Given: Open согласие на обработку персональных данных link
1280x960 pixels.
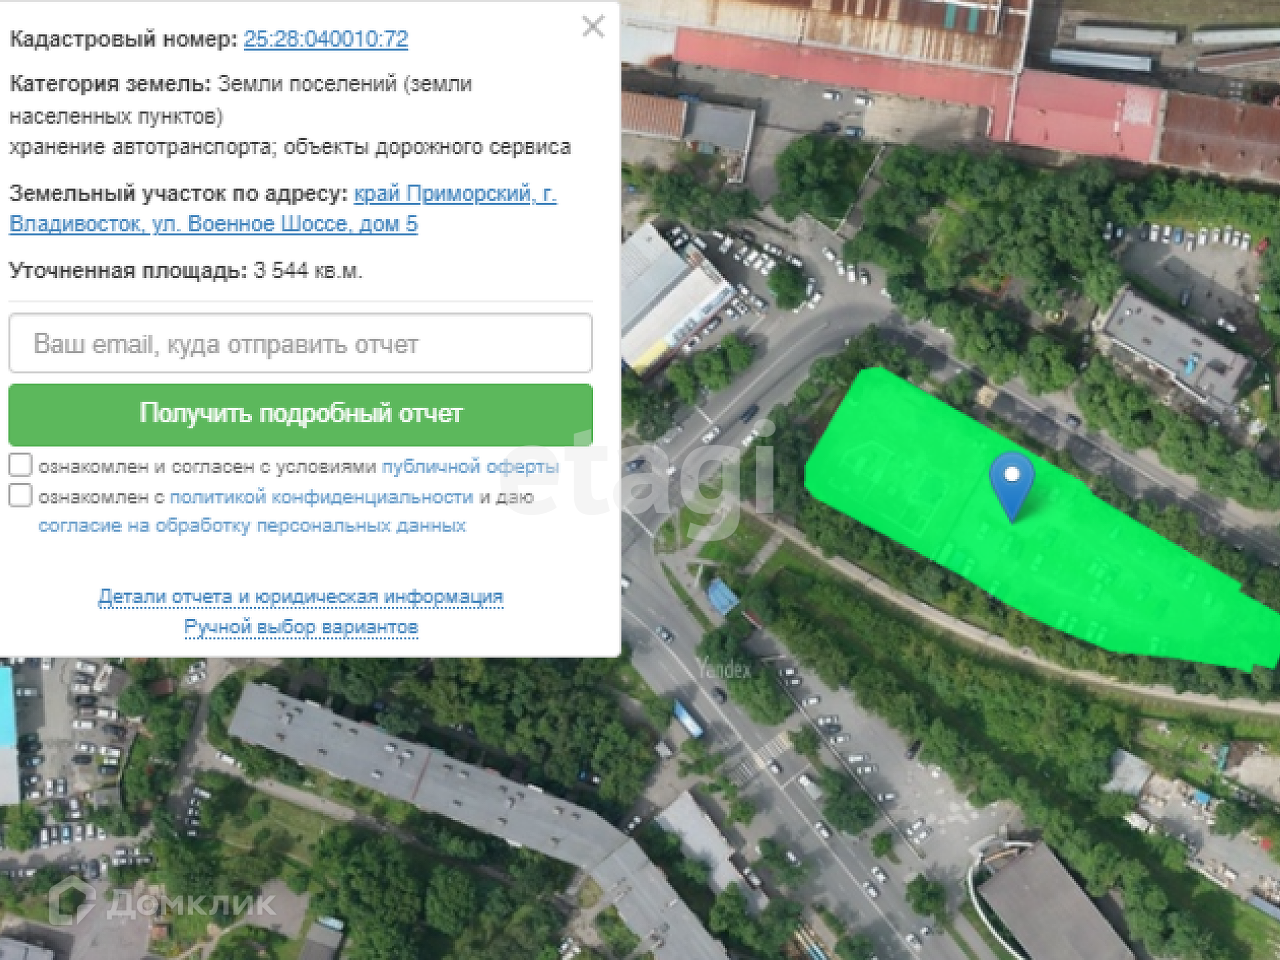Looking at the screenshot, I should pos(252,525).
